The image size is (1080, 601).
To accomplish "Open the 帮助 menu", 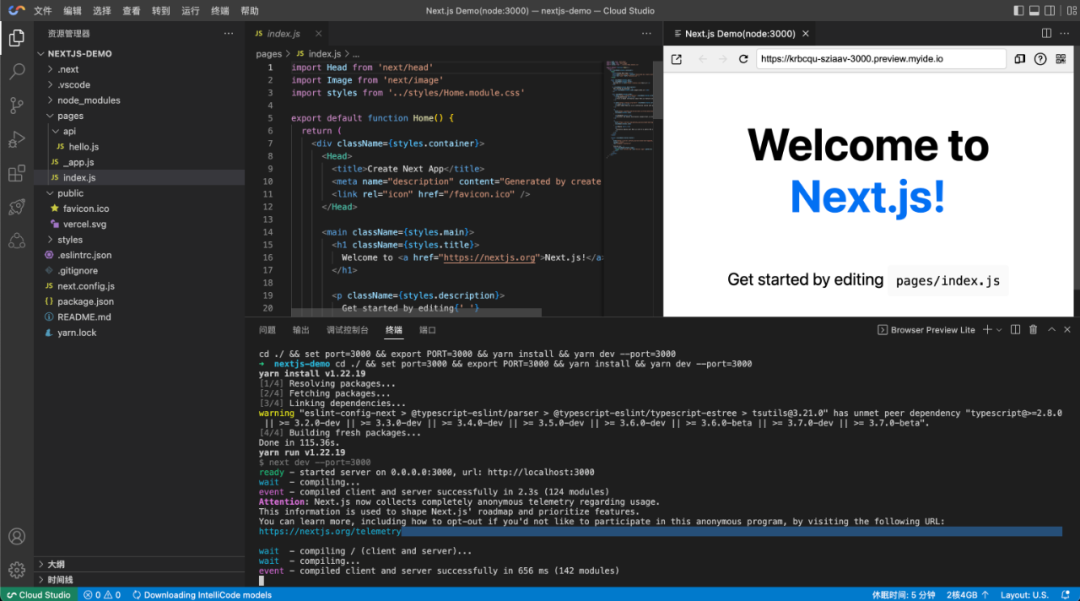I will point(249,11).
